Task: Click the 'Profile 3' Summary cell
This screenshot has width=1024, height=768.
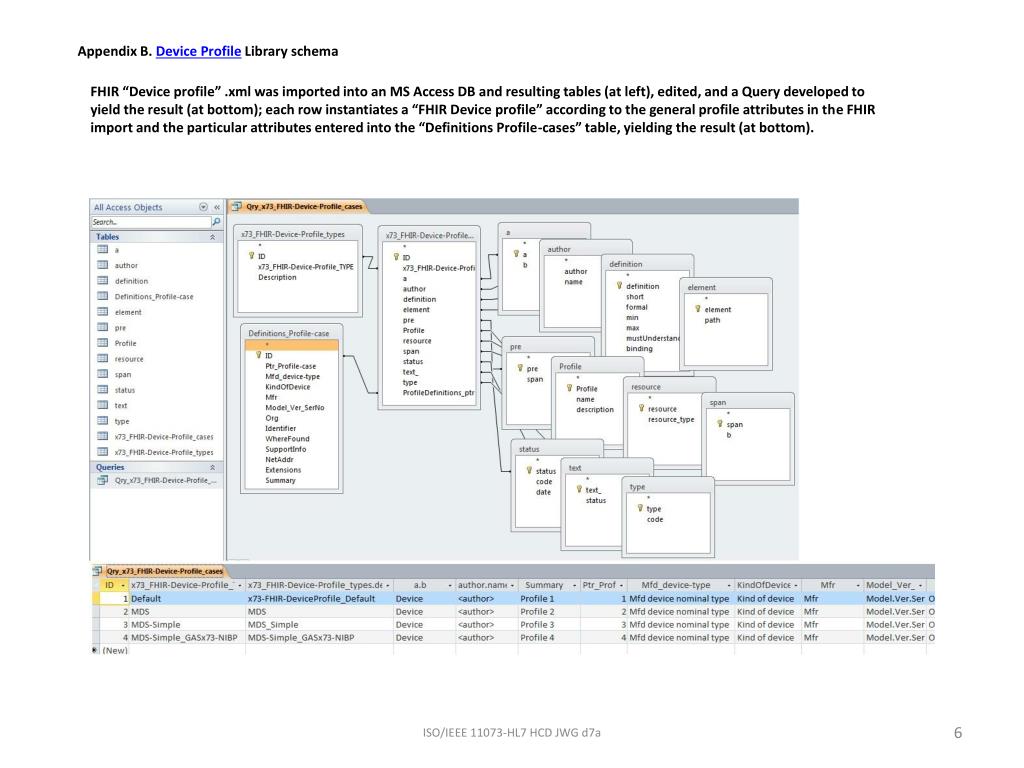Action: [x=549, y=624]
